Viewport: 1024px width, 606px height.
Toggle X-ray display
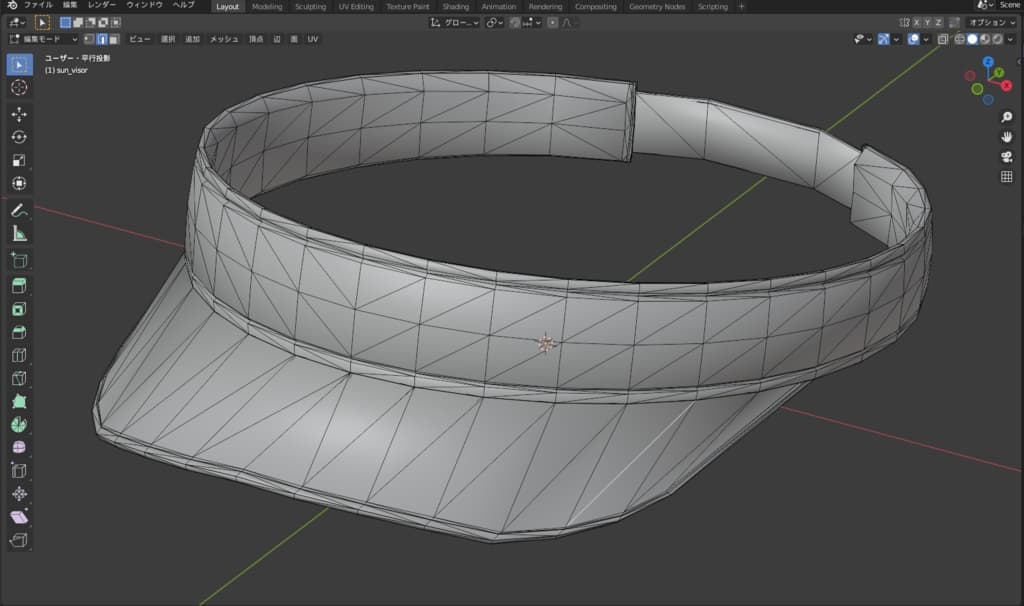[x=943, y=39]
